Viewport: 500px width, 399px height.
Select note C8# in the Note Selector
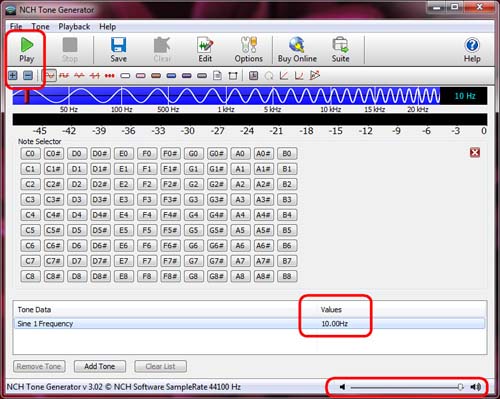pos(53,276)
